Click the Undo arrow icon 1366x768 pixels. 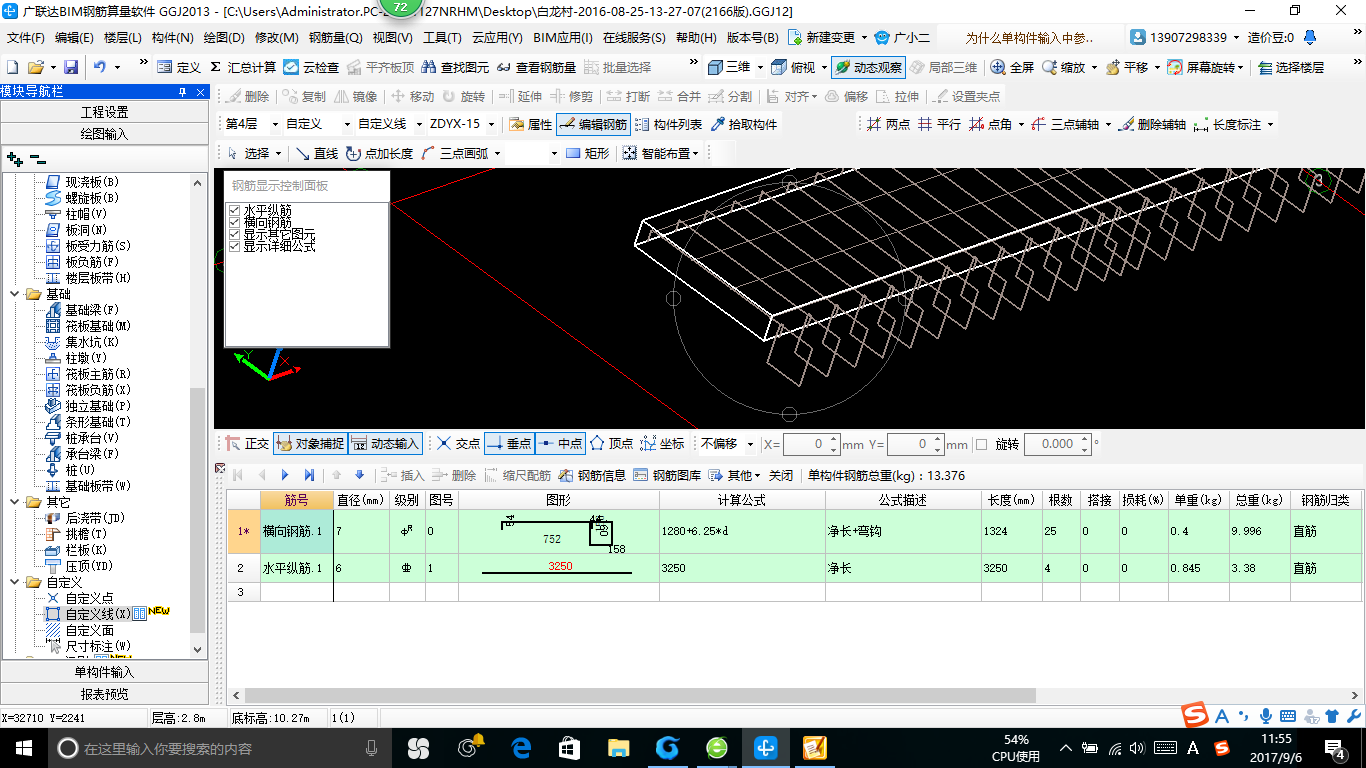[x=100, y=67]
